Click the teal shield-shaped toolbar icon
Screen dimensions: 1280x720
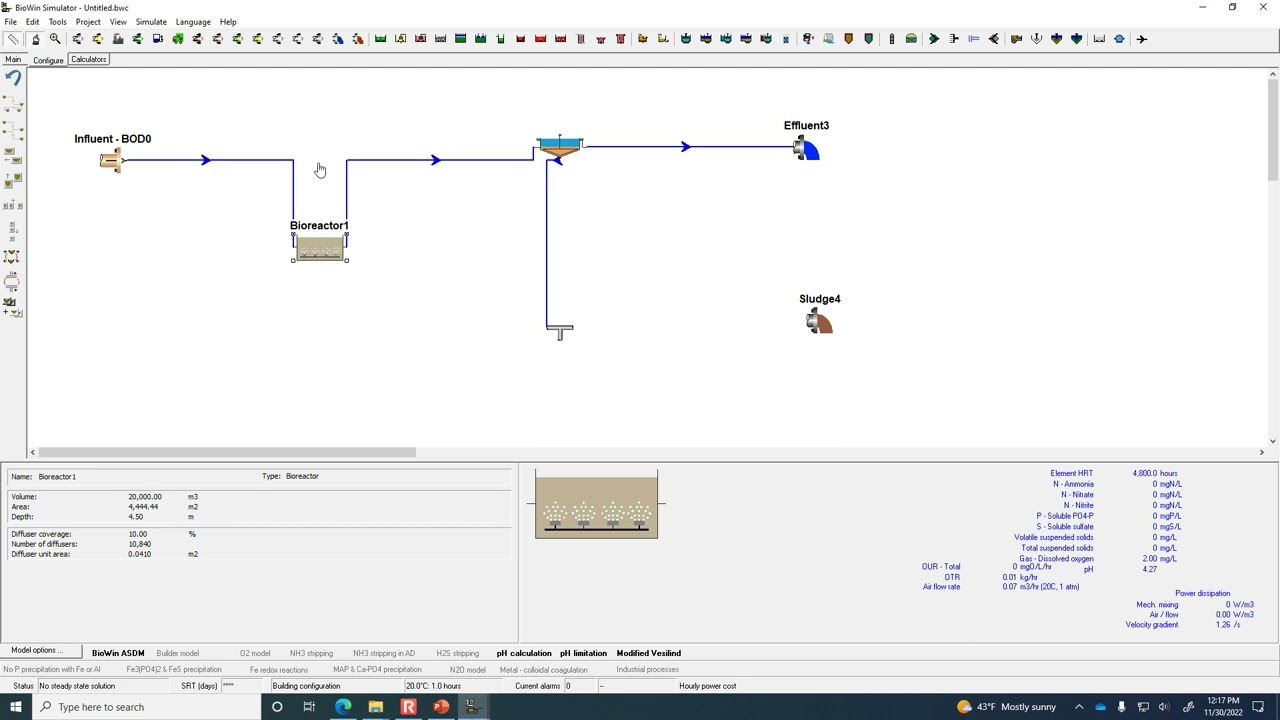pos(868,39)
